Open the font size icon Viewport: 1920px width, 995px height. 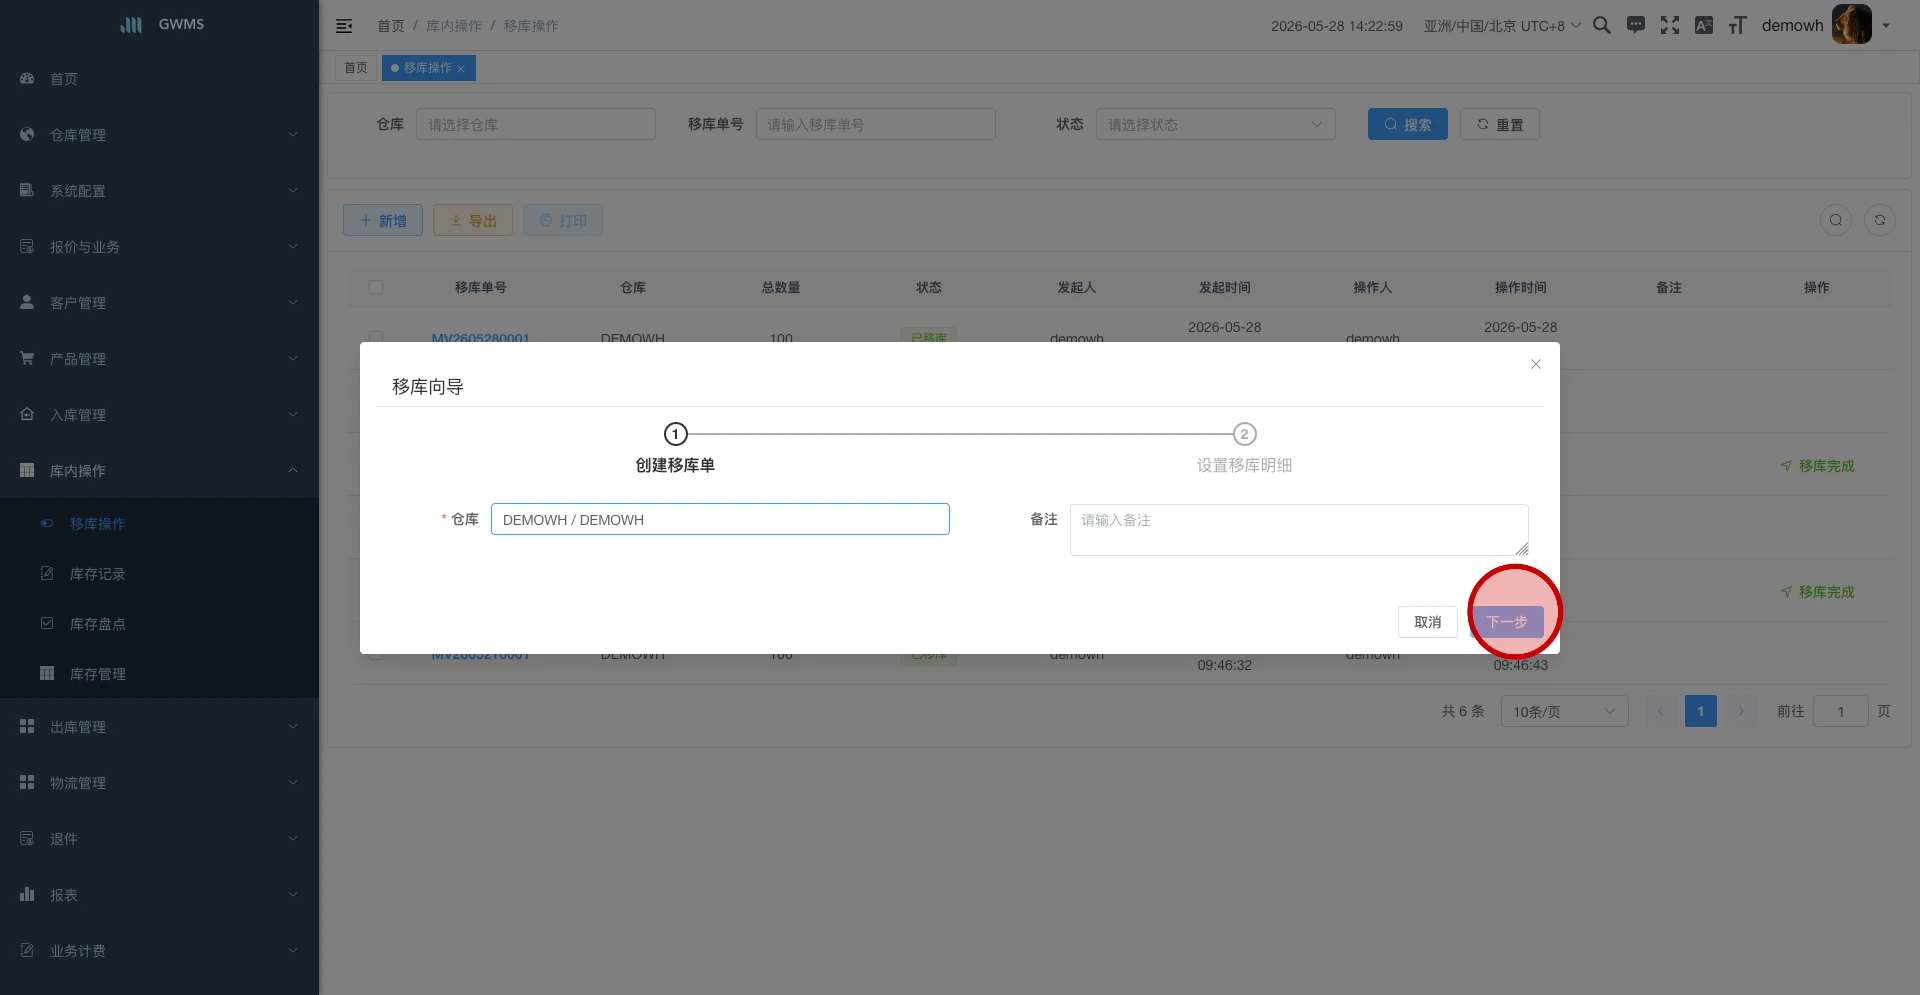[x=1738, y=25]
